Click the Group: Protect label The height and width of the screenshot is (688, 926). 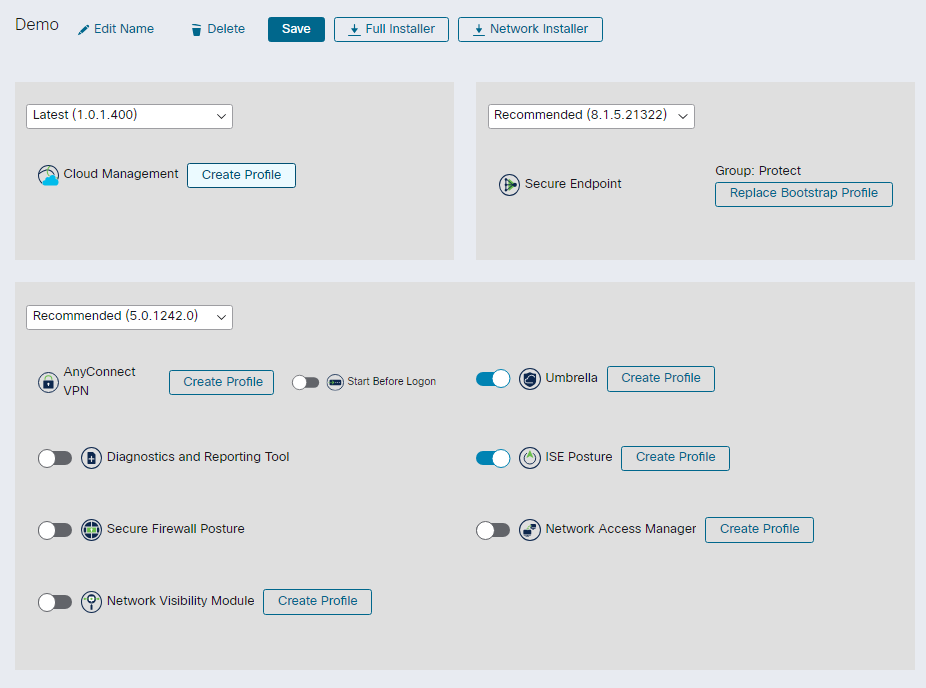[758, 171]
